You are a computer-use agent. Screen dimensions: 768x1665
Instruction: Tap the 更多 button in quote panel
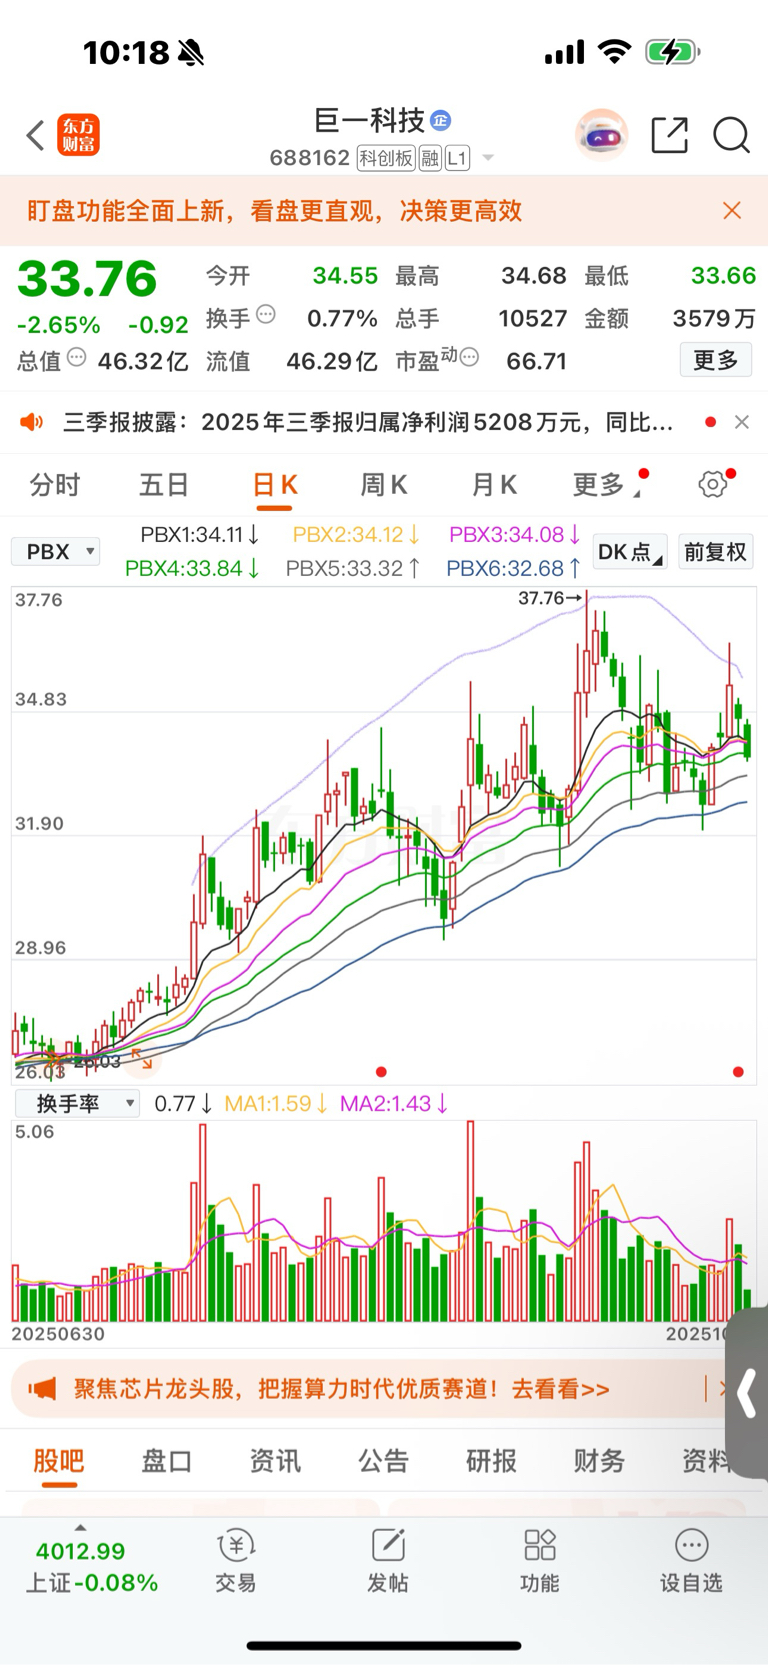pos(716,360)
